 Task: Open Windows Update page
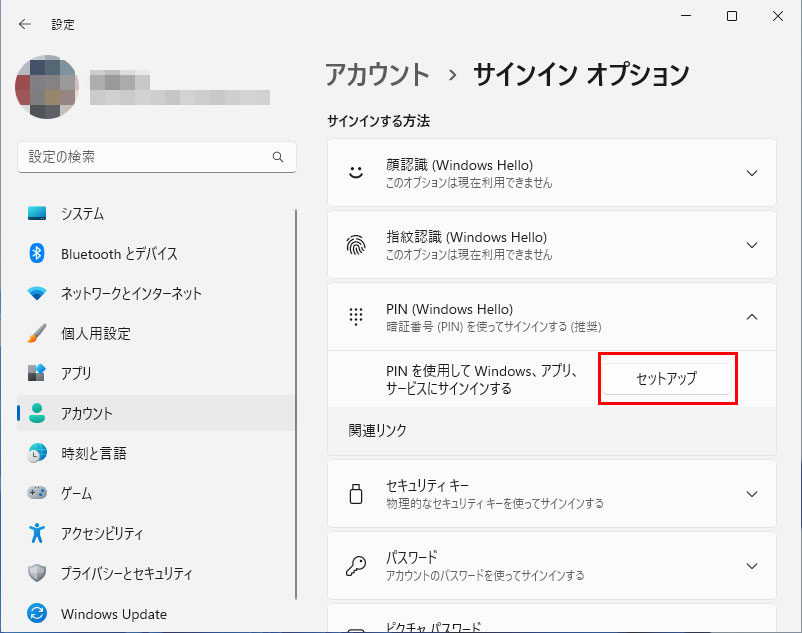[156, 613]
